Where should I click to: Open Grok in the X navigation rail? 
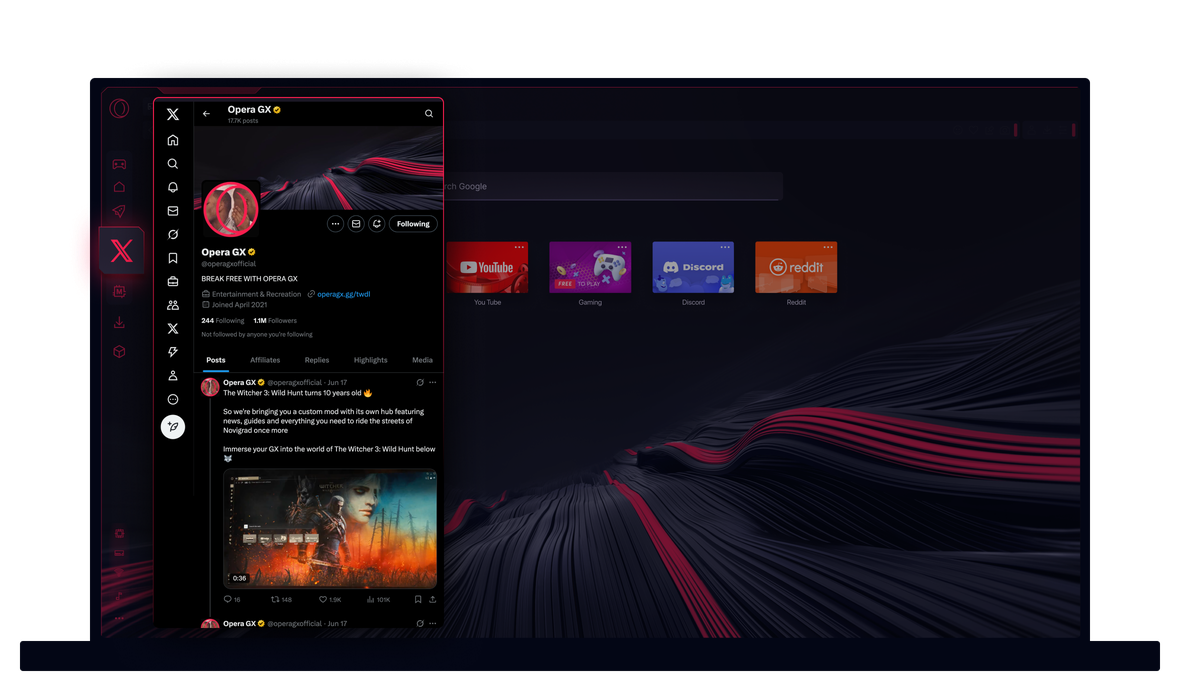click(172, 234)
